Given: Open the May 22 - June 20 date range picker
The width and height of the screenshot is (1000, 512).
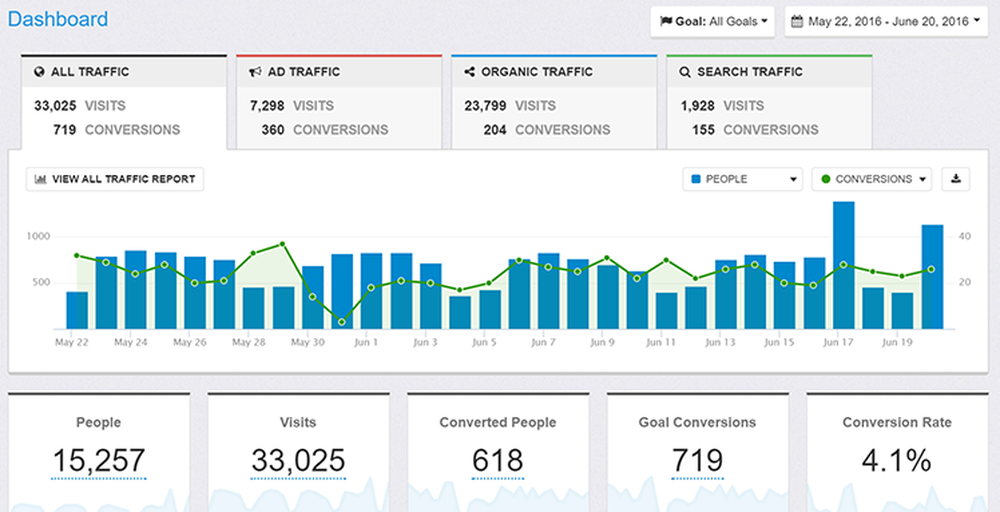Looking at the screenshot, I should (x=886, y=21).
